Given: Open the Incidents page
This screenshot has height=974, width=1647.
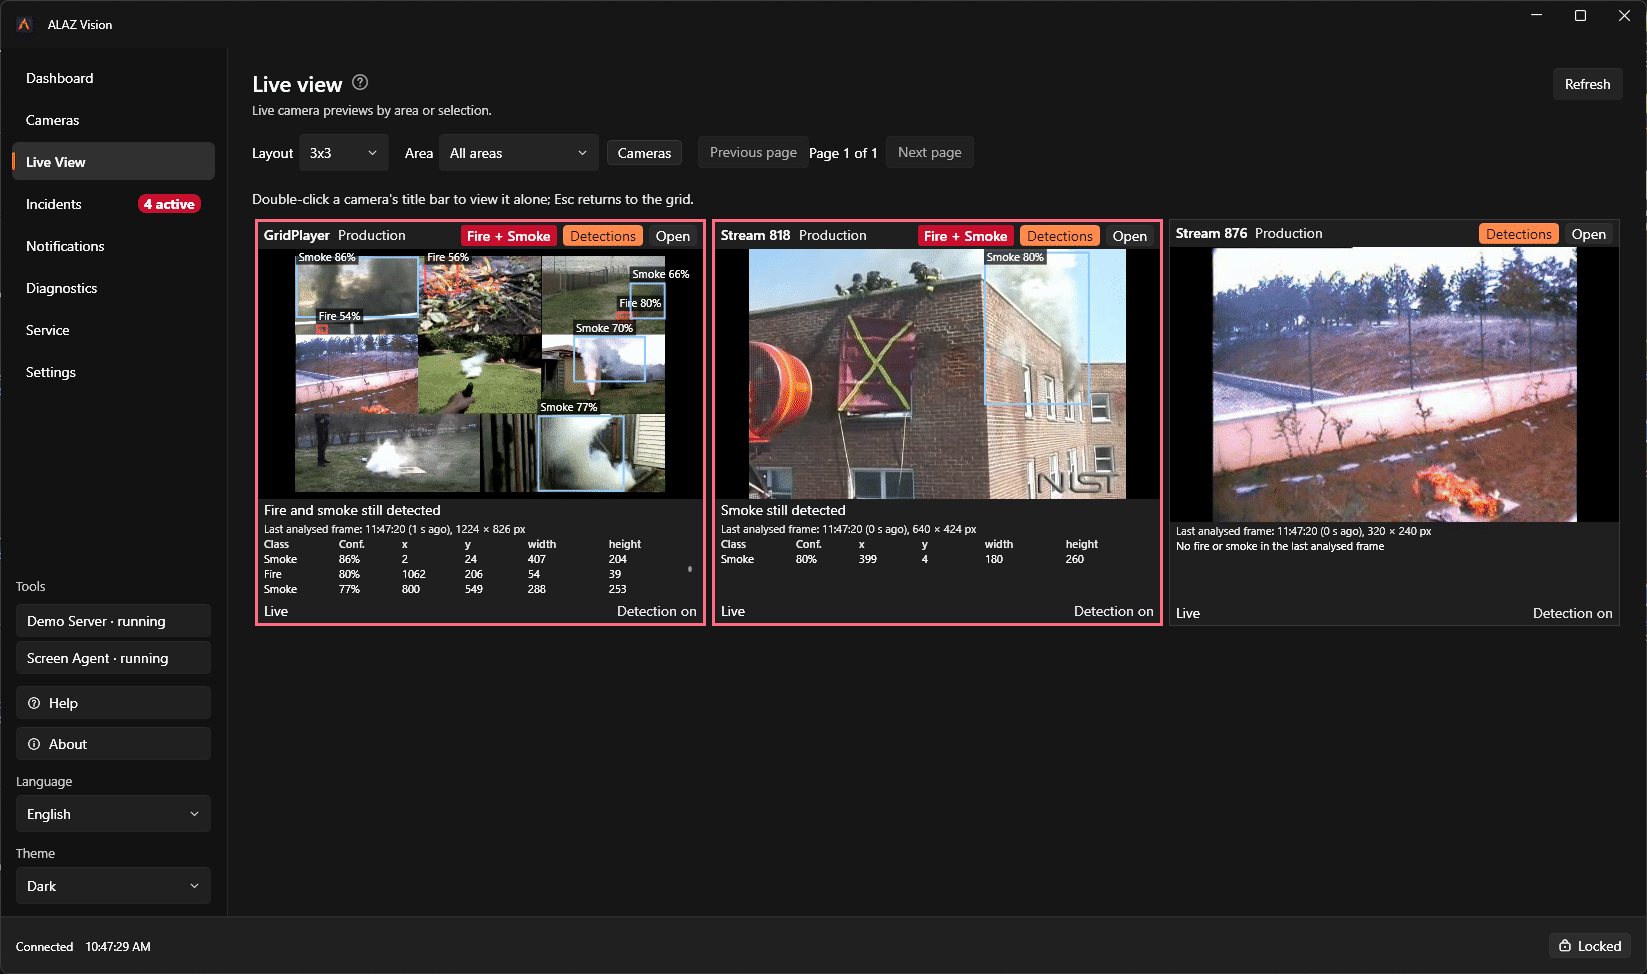Looking at the screenshot, I should point(113,204).
